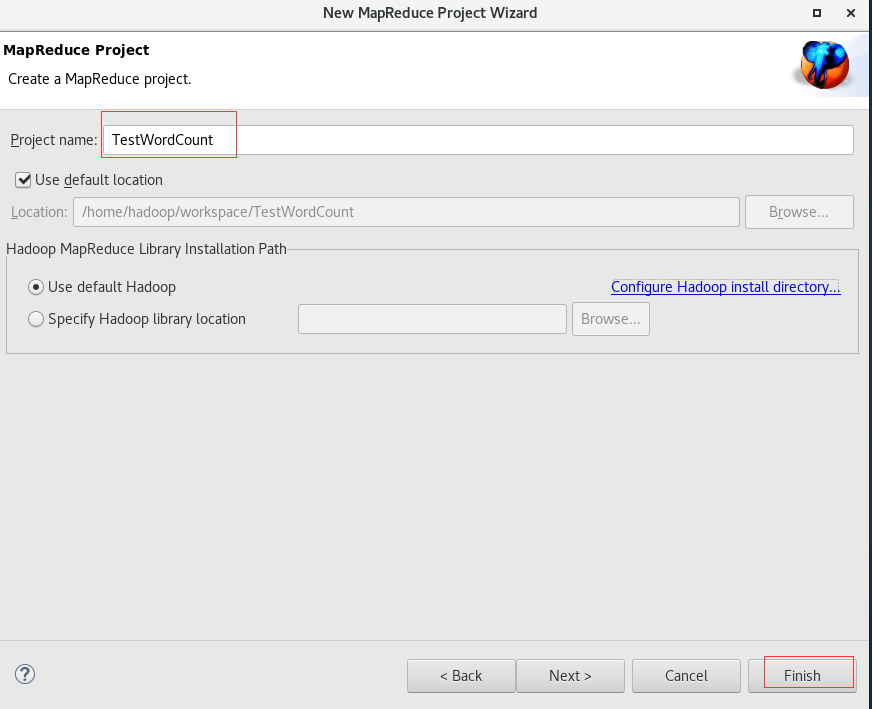This screenshot has height=709, width=872.
Task: Click the Back button
Action: pos(461,676)
